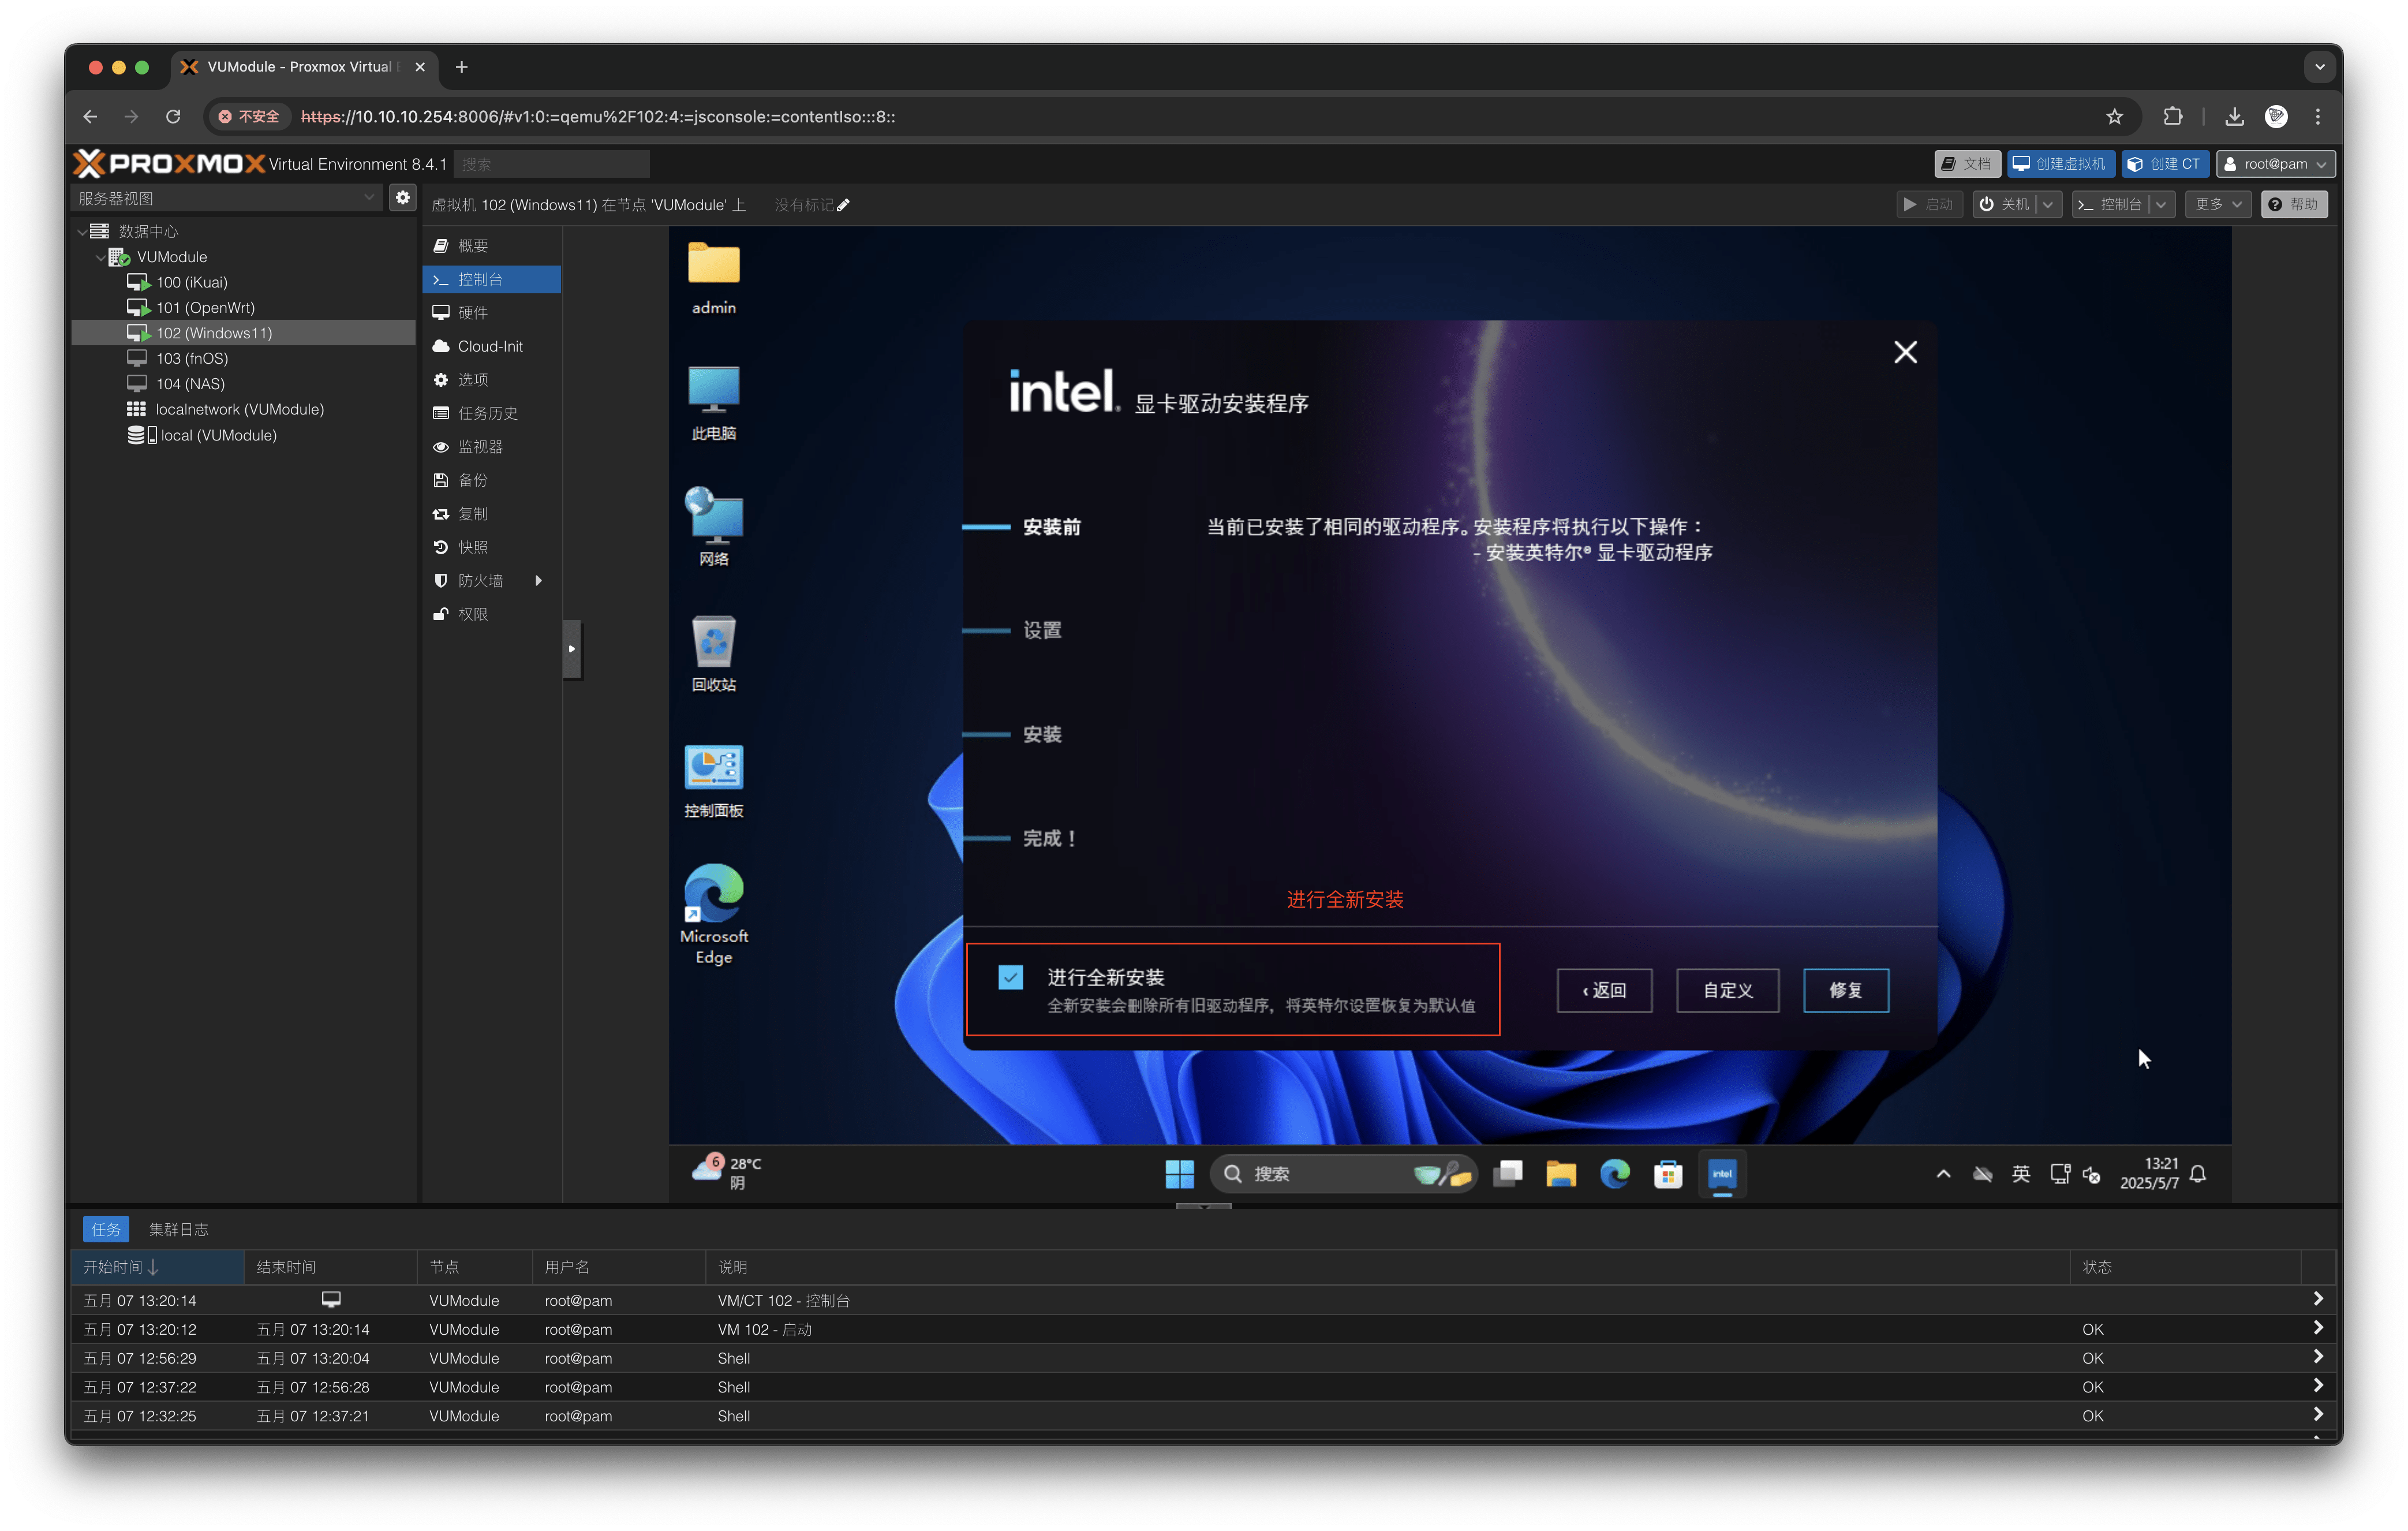
Task: Click the Control Panel desktop icon
Action: coord(713,768)
